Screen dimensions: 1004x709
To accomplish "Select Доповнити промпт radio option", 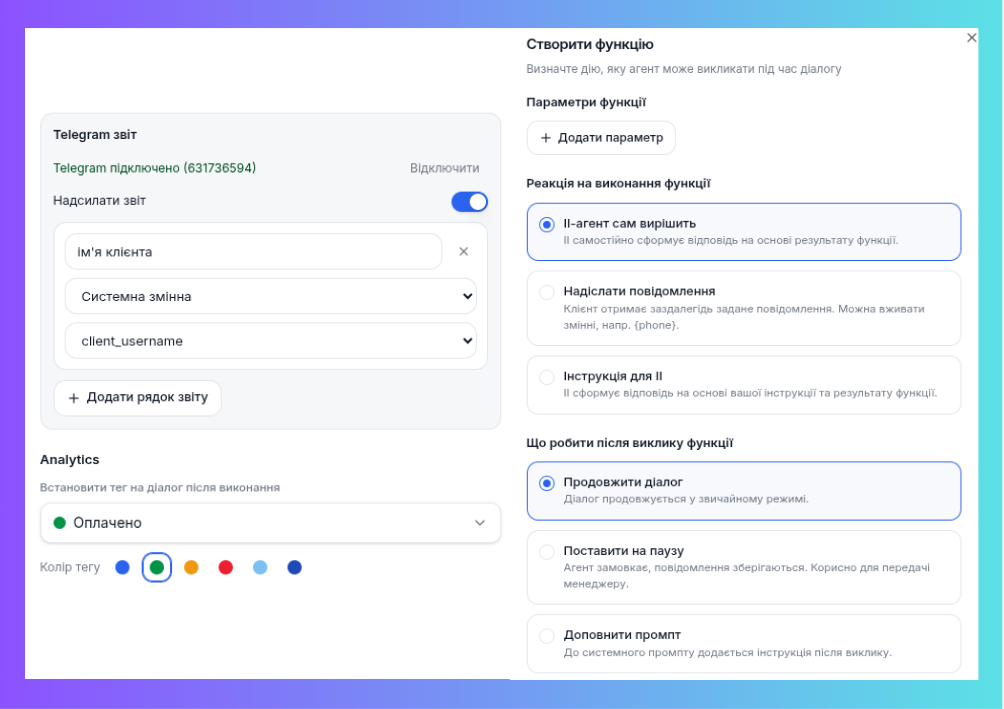I will point(744,644).
